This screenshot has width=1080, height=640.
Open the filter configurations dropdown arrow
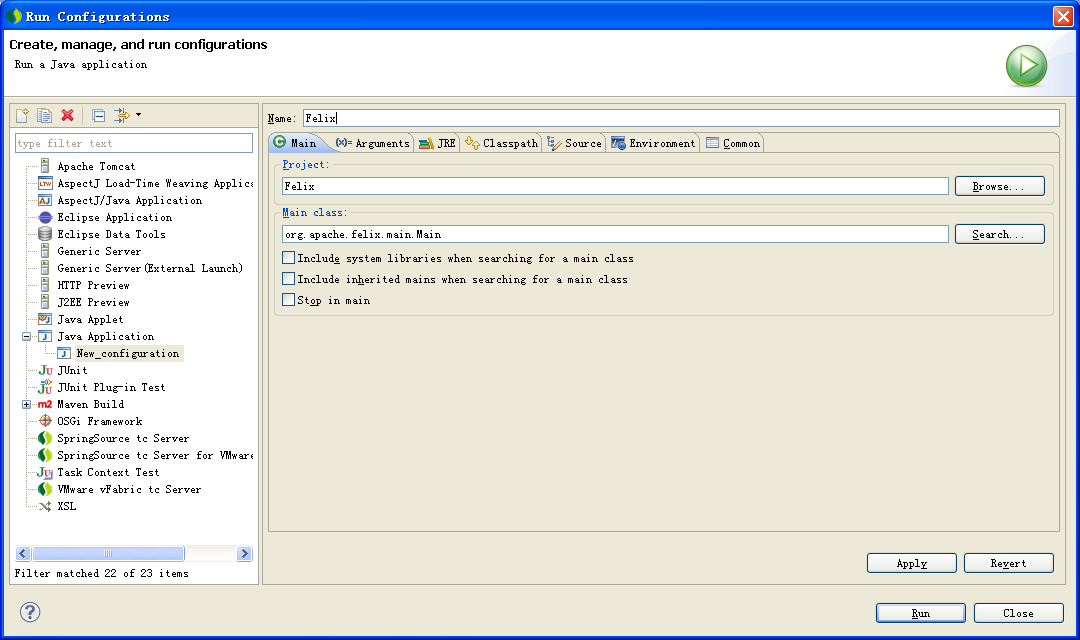138,114
